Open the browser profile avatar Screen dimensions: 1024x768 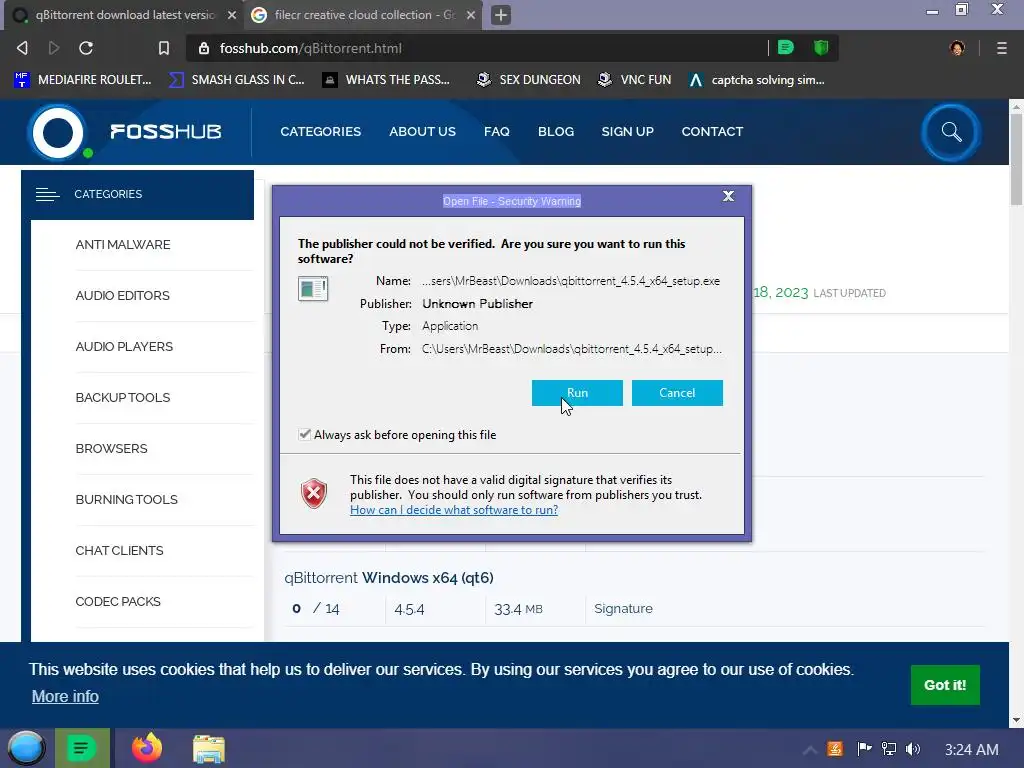click(957, 48)
